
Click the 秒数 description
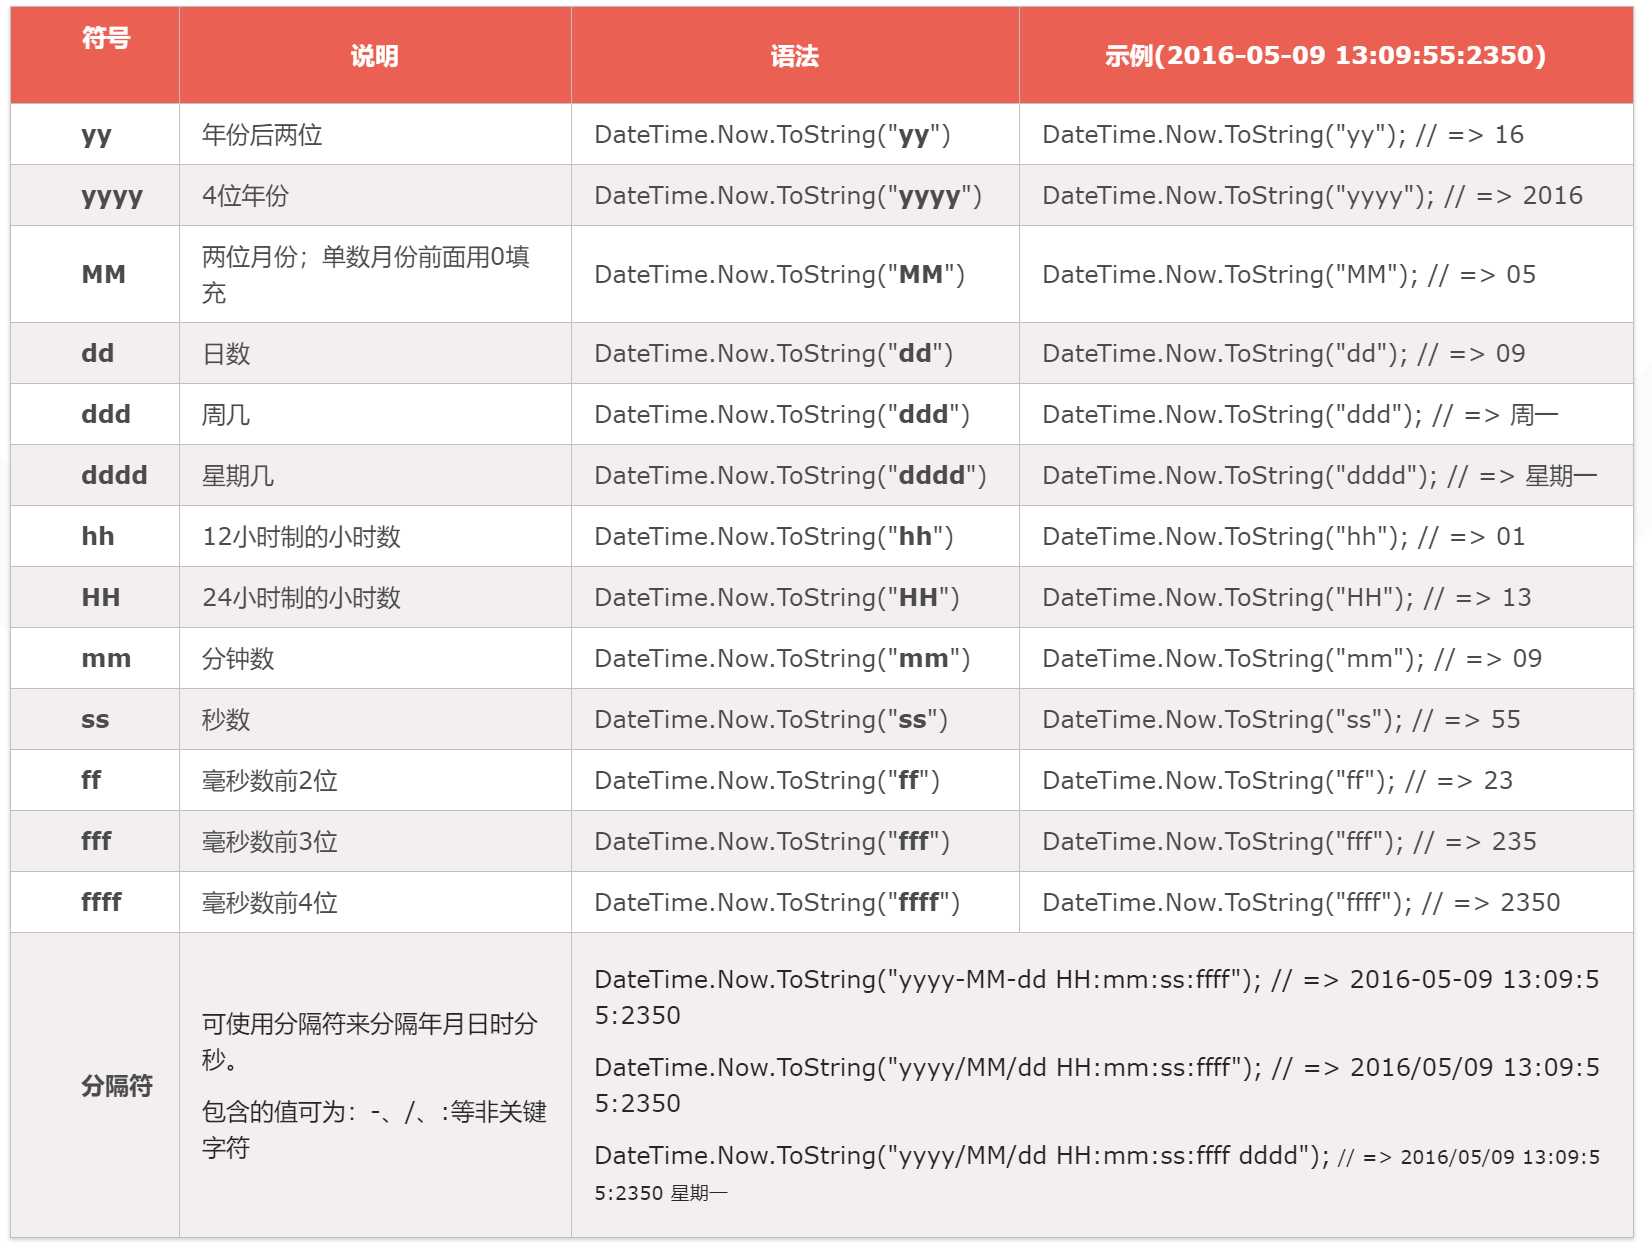(226, 719)
